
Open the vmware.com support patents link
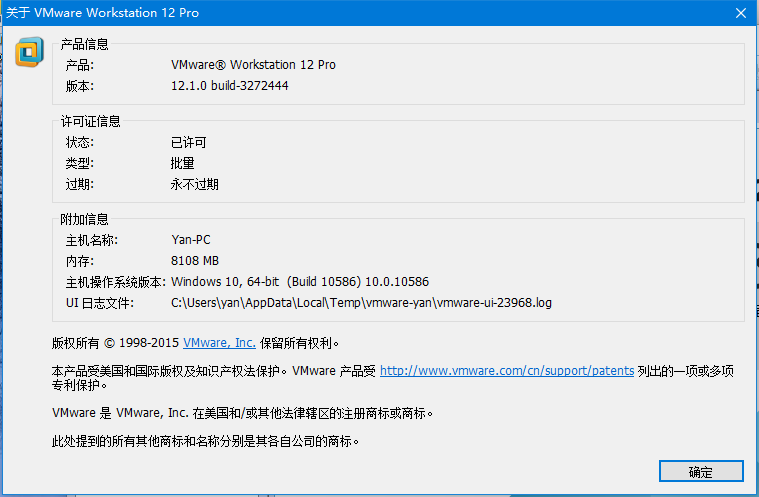point(507,371)
